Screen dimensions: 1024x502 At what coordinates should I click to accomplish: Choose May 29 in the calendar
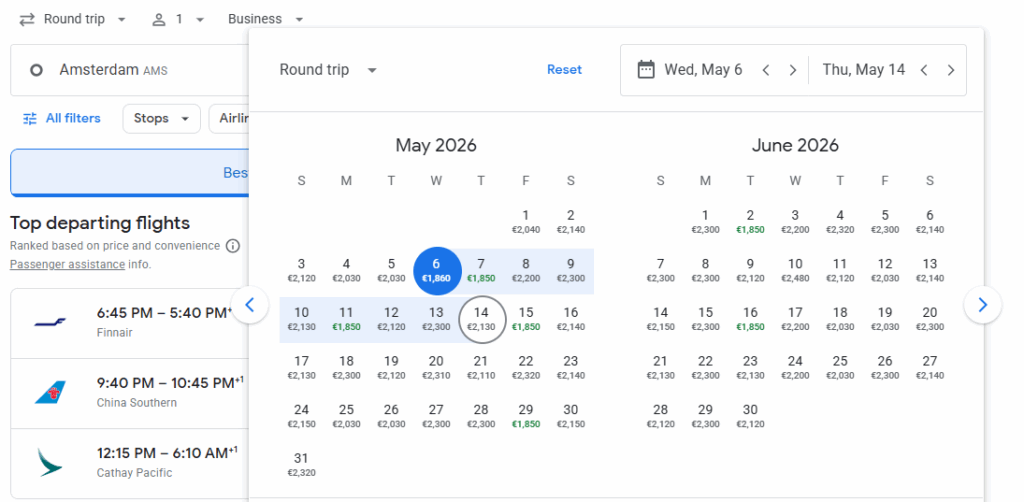[526, 415]
